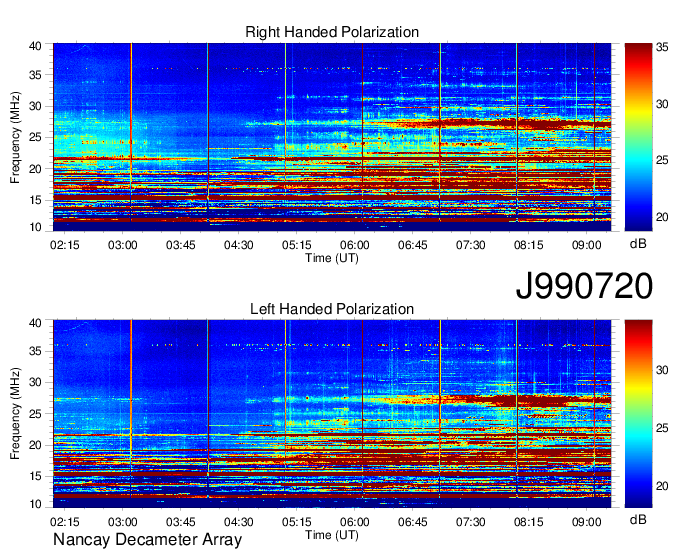Click the 20 value on Left Handed colorbar
Screen dimensions: 680x552
click(x=662, y=486)
